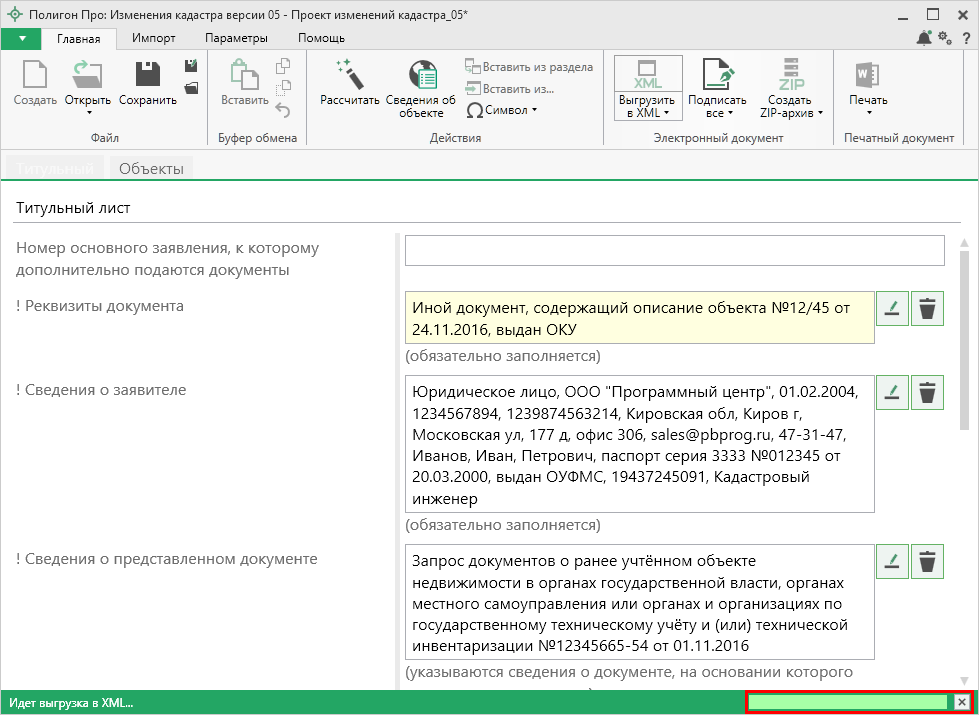Screen dimensions: 979x715
Task: Edit Сведения о заявителе field
Action: click(892, 392)
